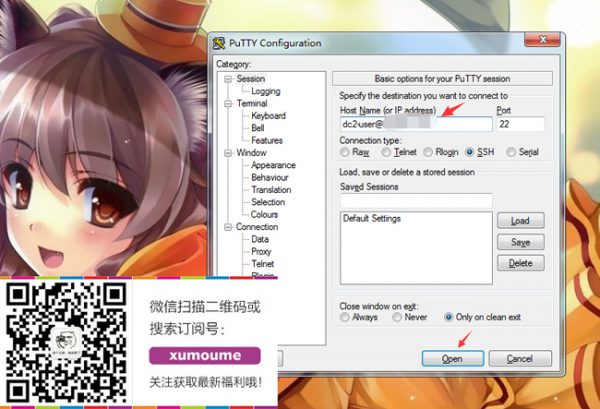
Task: Select the Proxy category under Connection
Action: pyautogui.click(x=261, y=252)
